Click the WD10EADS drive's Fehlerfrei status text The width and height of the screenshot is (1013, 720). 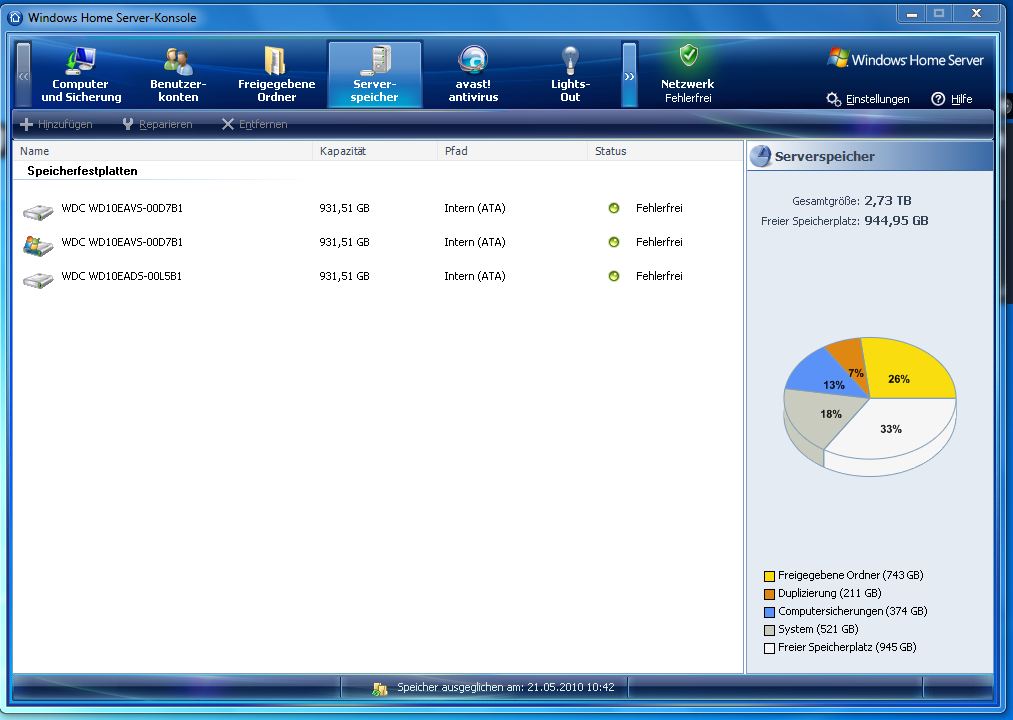[659, 276]
